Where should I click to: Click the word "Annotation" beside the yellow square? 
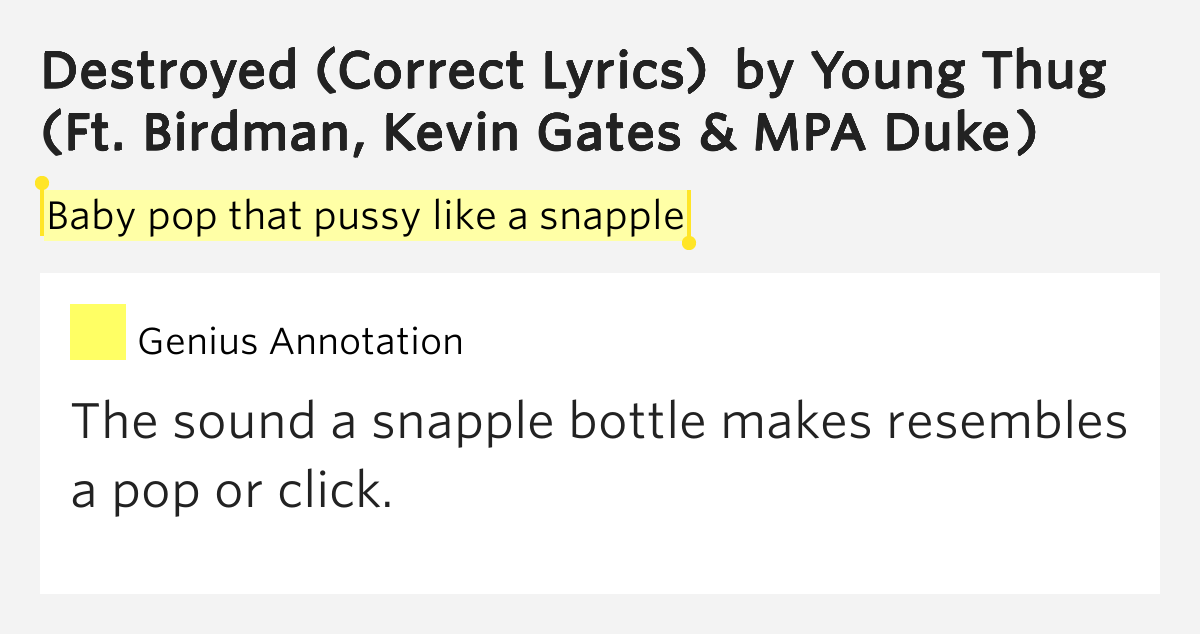click(367, 342)
